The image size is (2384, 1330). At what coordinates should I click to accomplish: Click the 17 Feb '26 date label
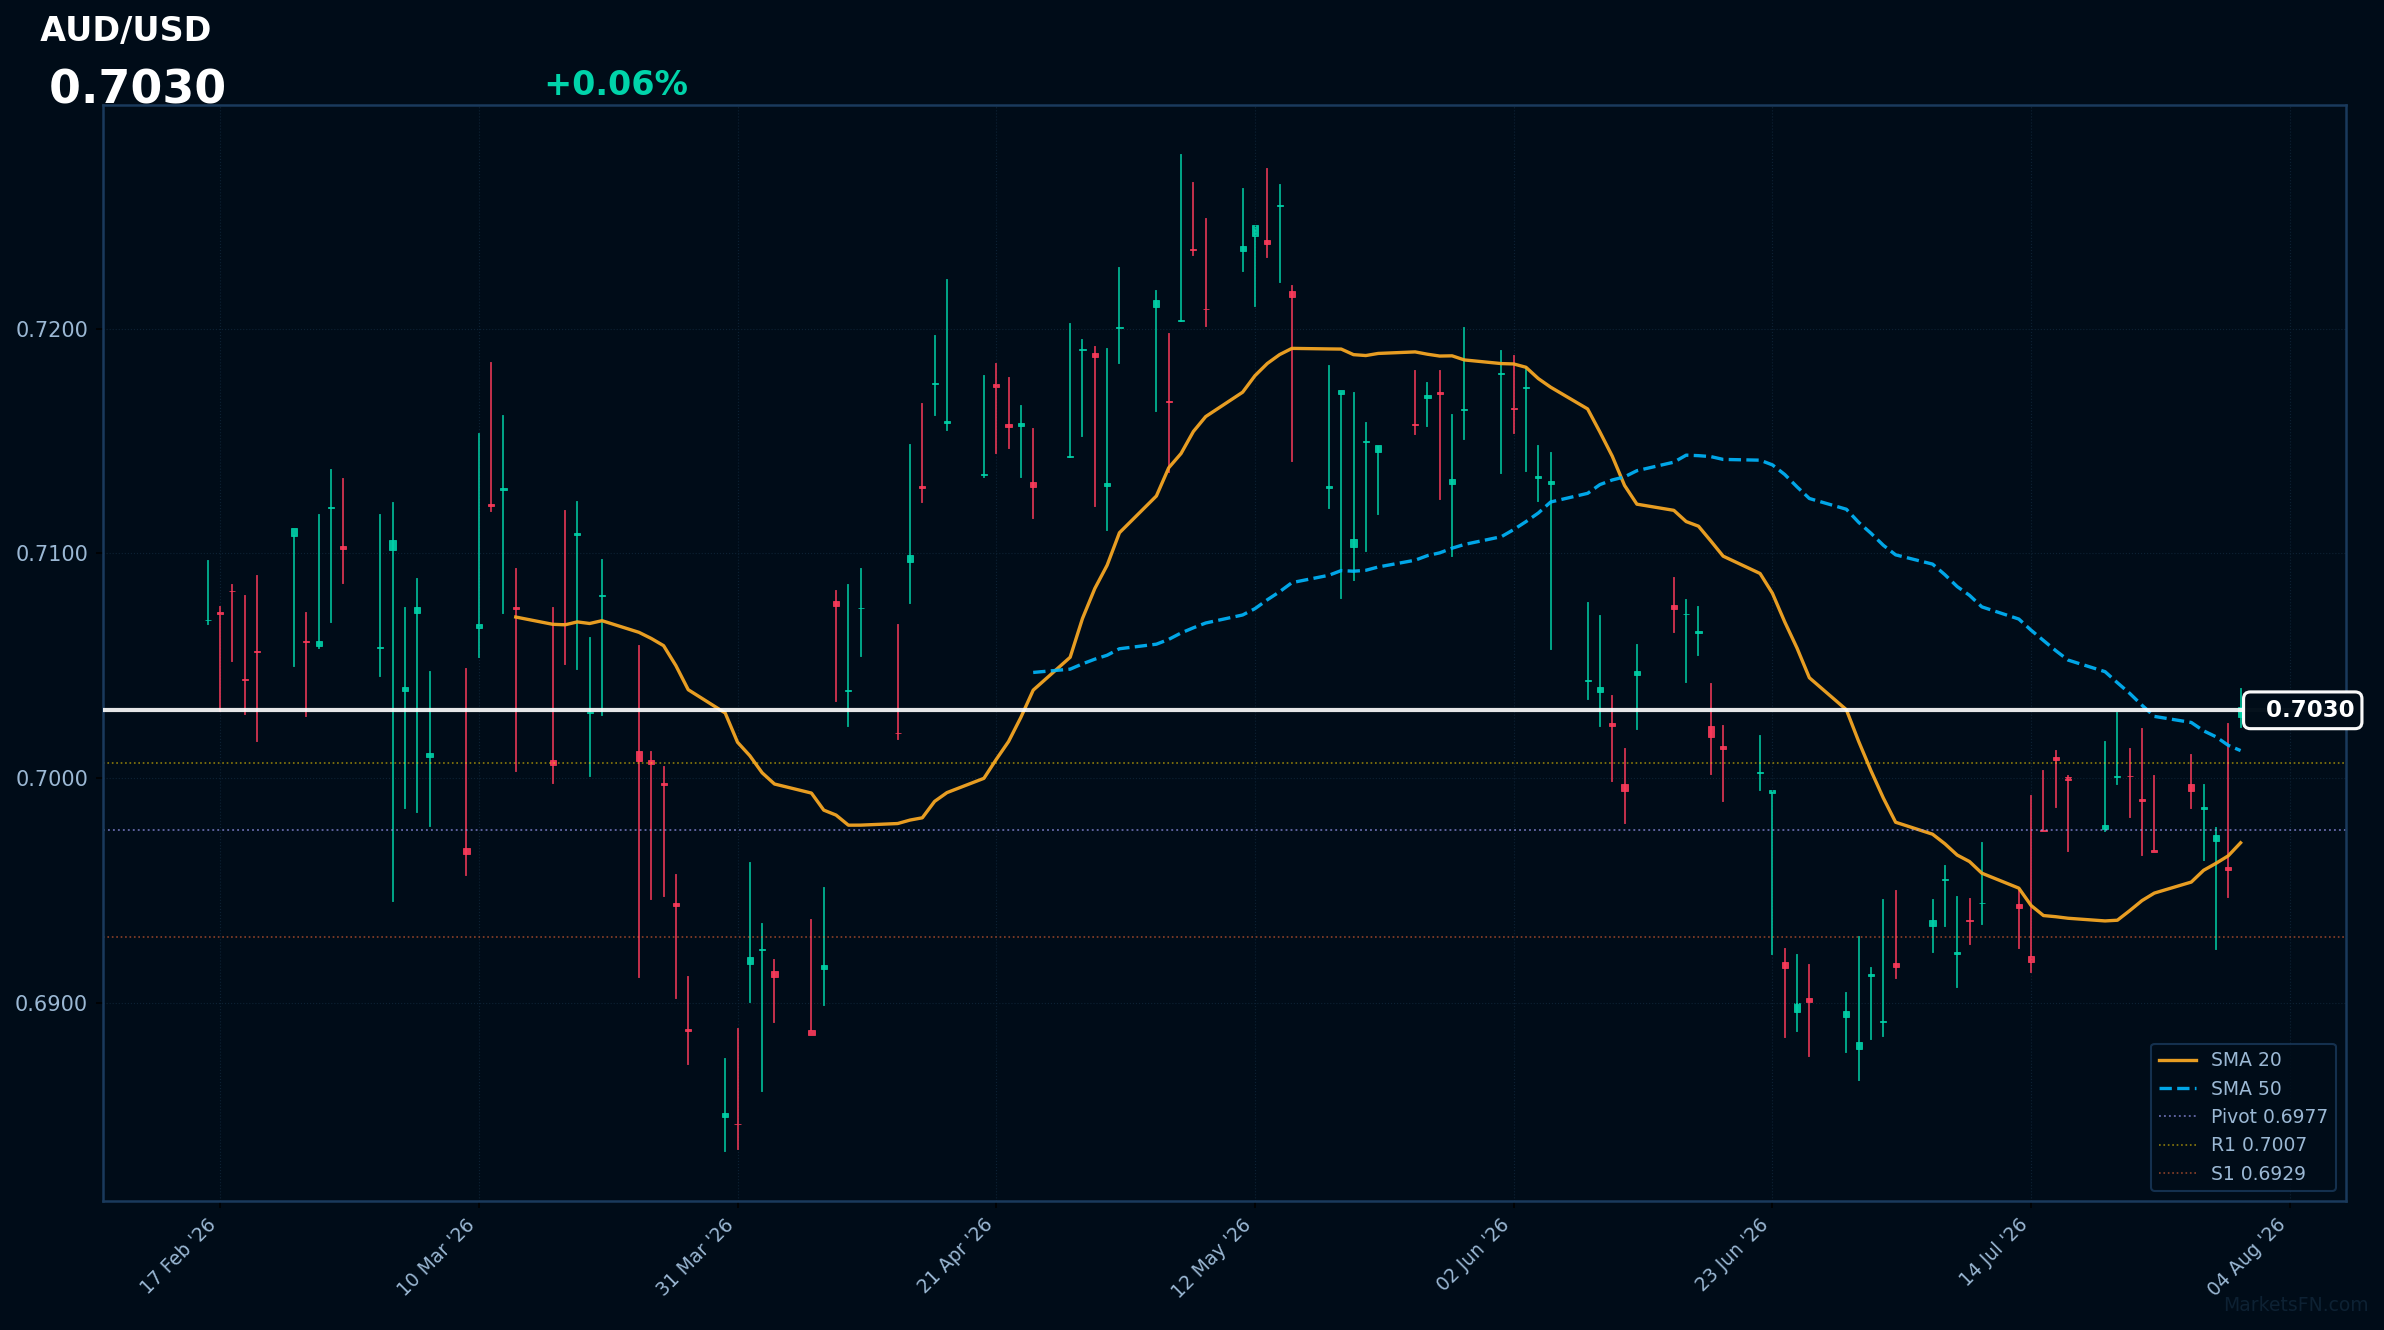click(x=178, y=1256)
